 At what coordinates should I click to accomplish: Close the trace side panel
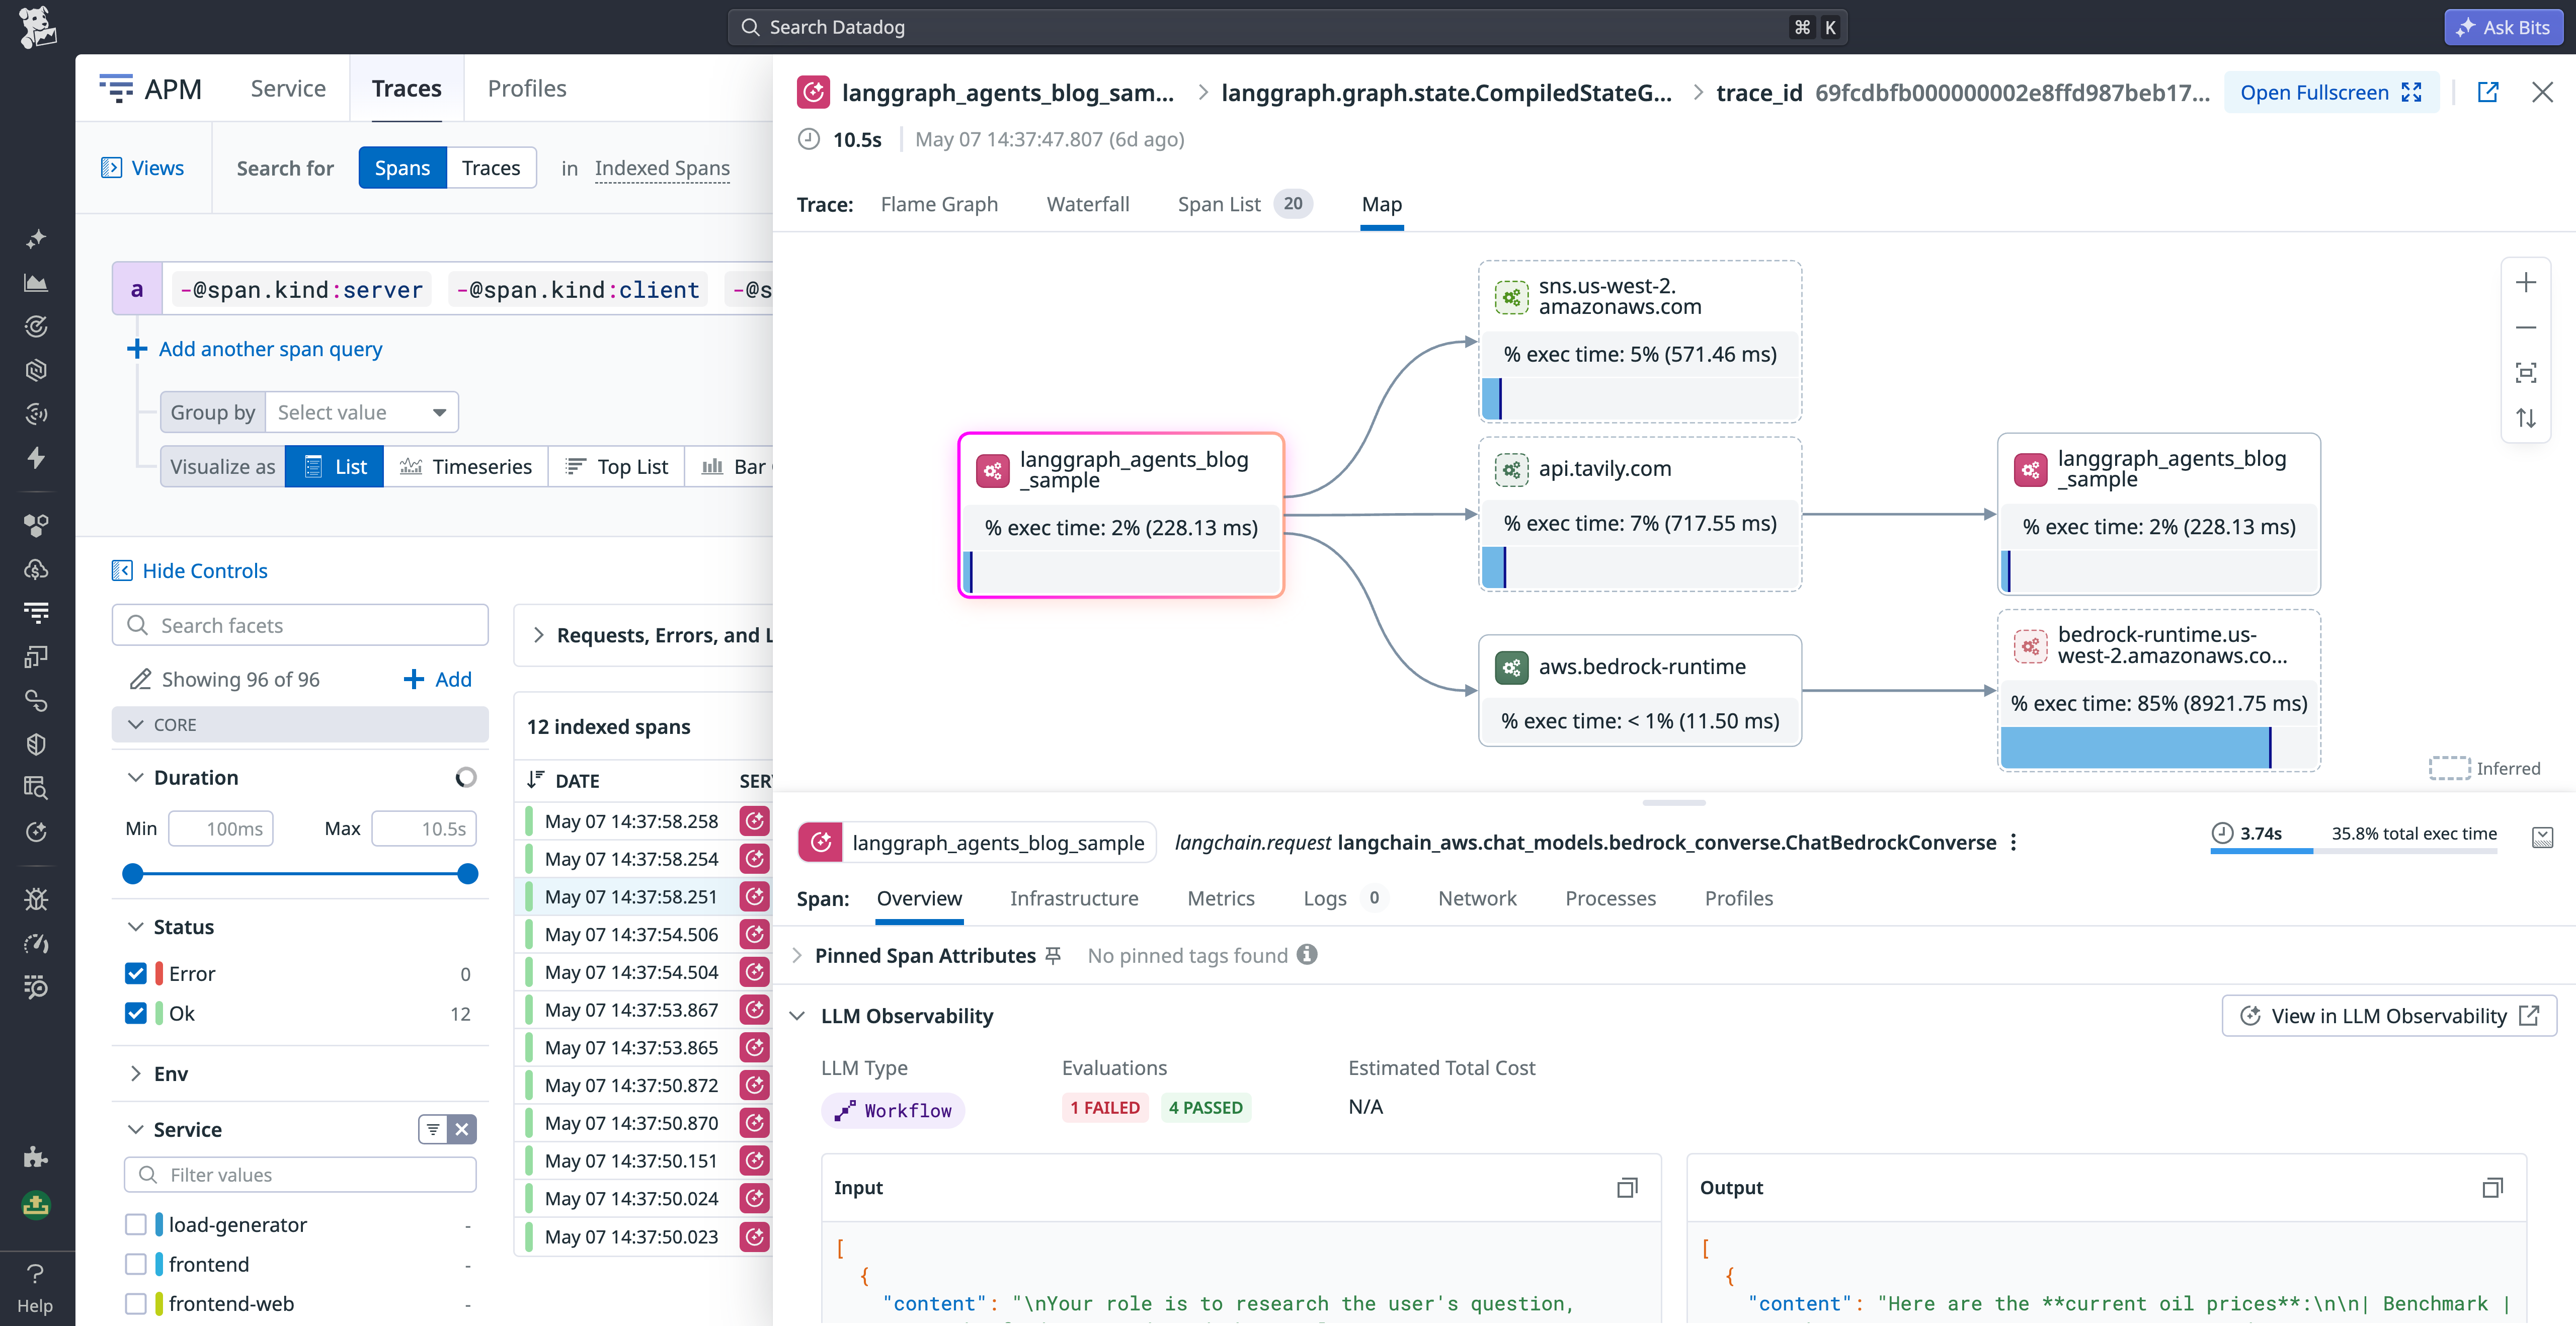pyautogui.click(x=2542, y=92)
